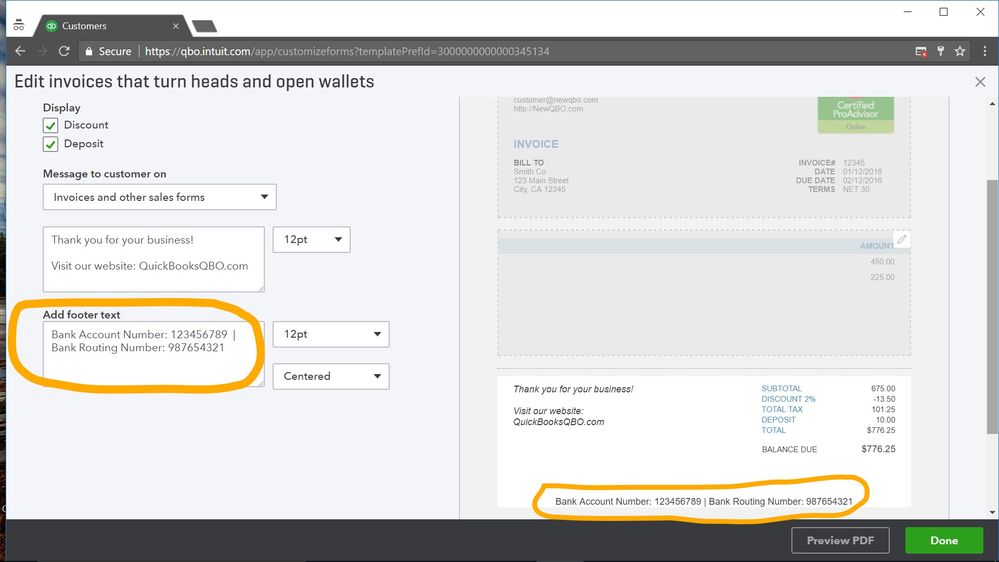Screen dimensions: 999x562
Task: Click the green Done button
Action: click(944, 540)
